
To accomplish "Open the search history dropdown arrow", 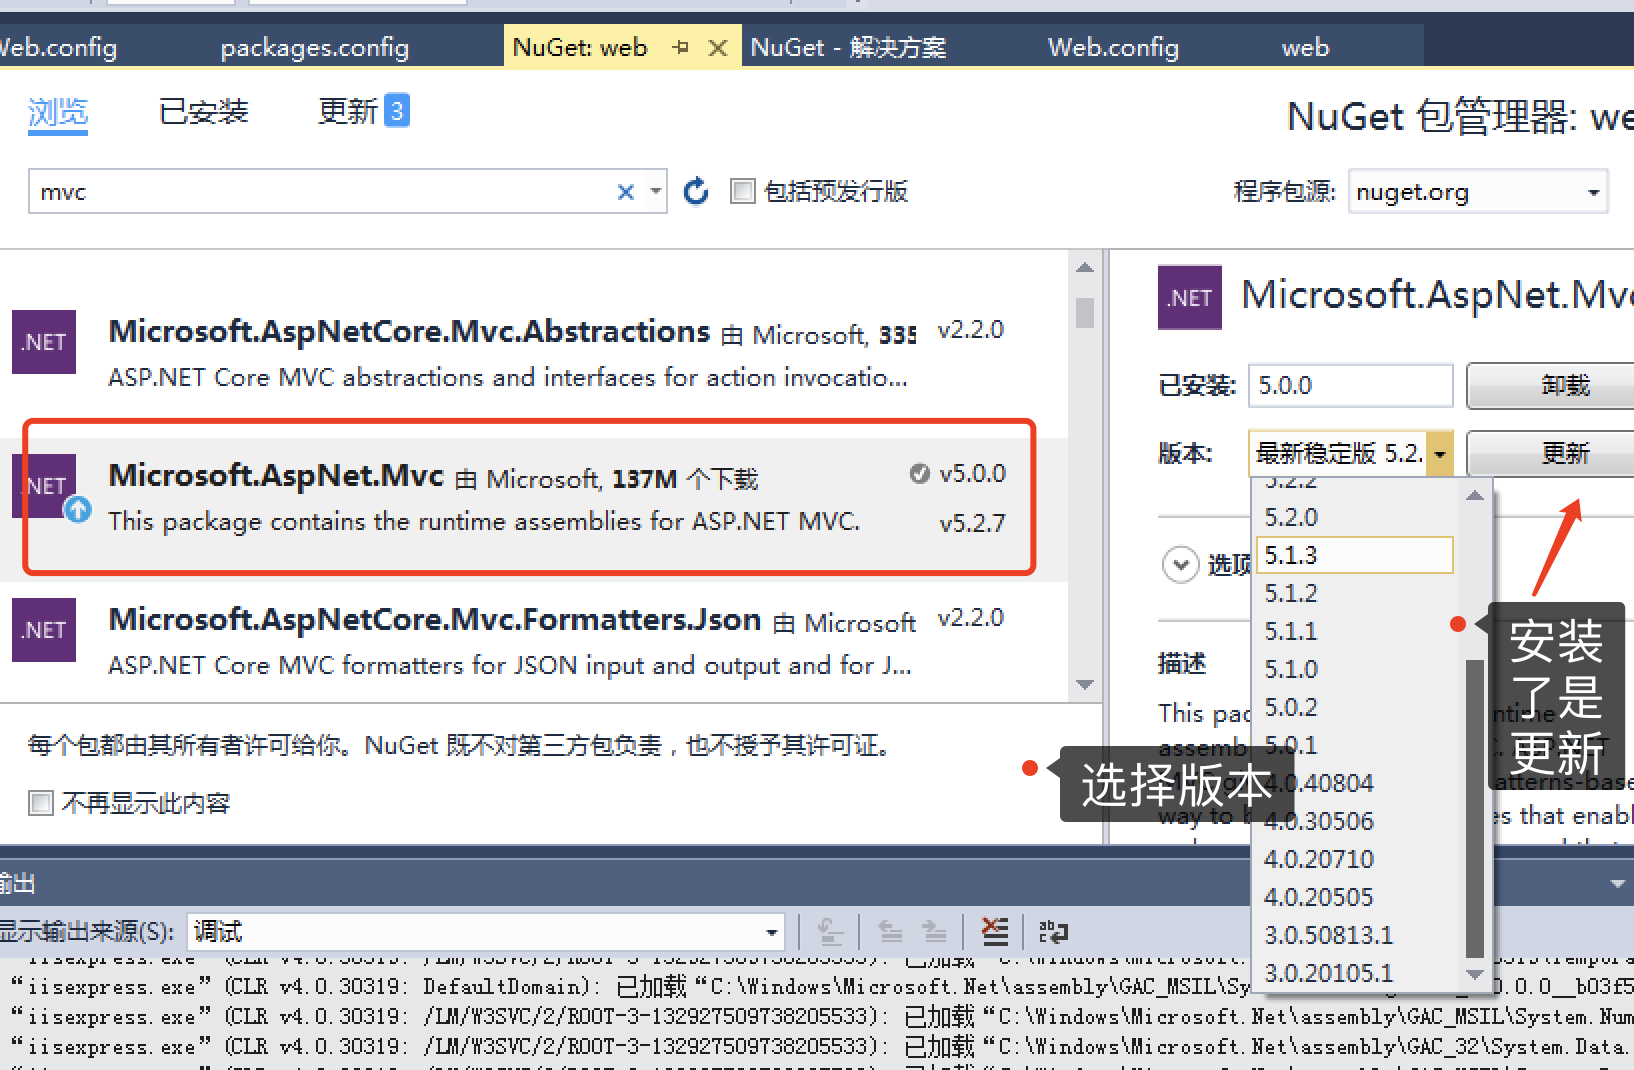I will [x=656, y=191].
